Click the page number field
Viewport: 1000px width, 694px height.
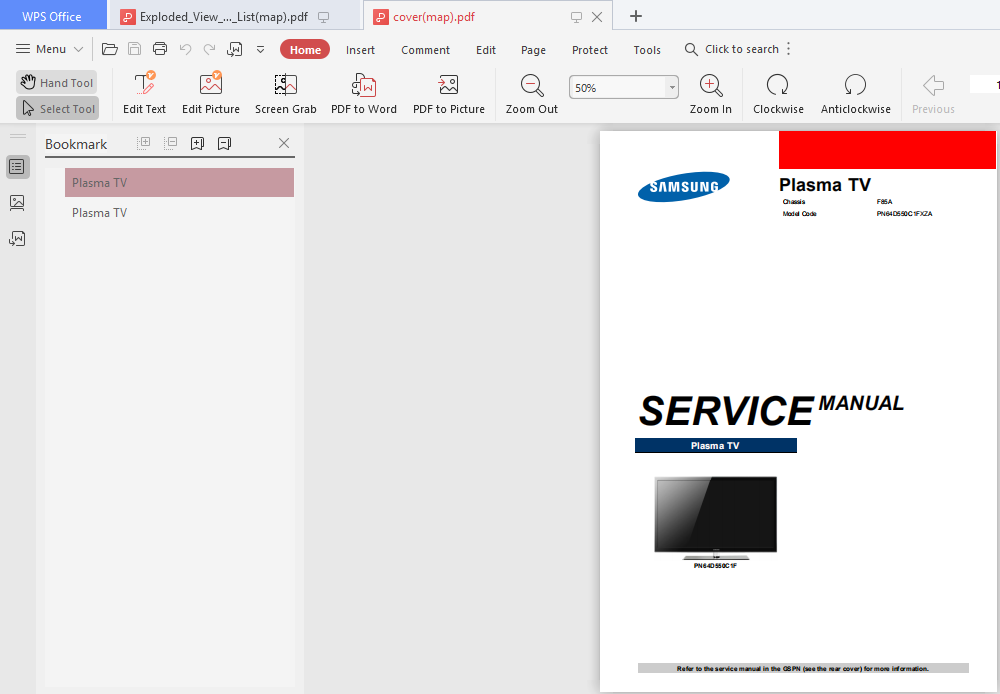click(985, 84)
